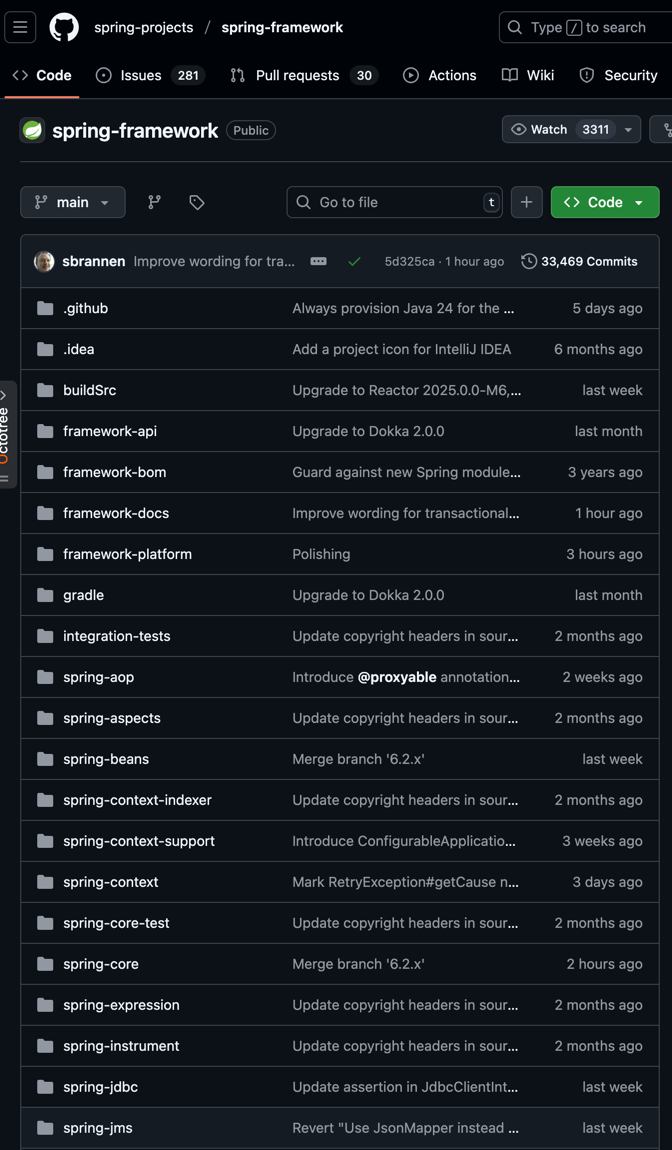Open the spring-projects organization link
672x1150 pixels.
(x=143, y=27)
